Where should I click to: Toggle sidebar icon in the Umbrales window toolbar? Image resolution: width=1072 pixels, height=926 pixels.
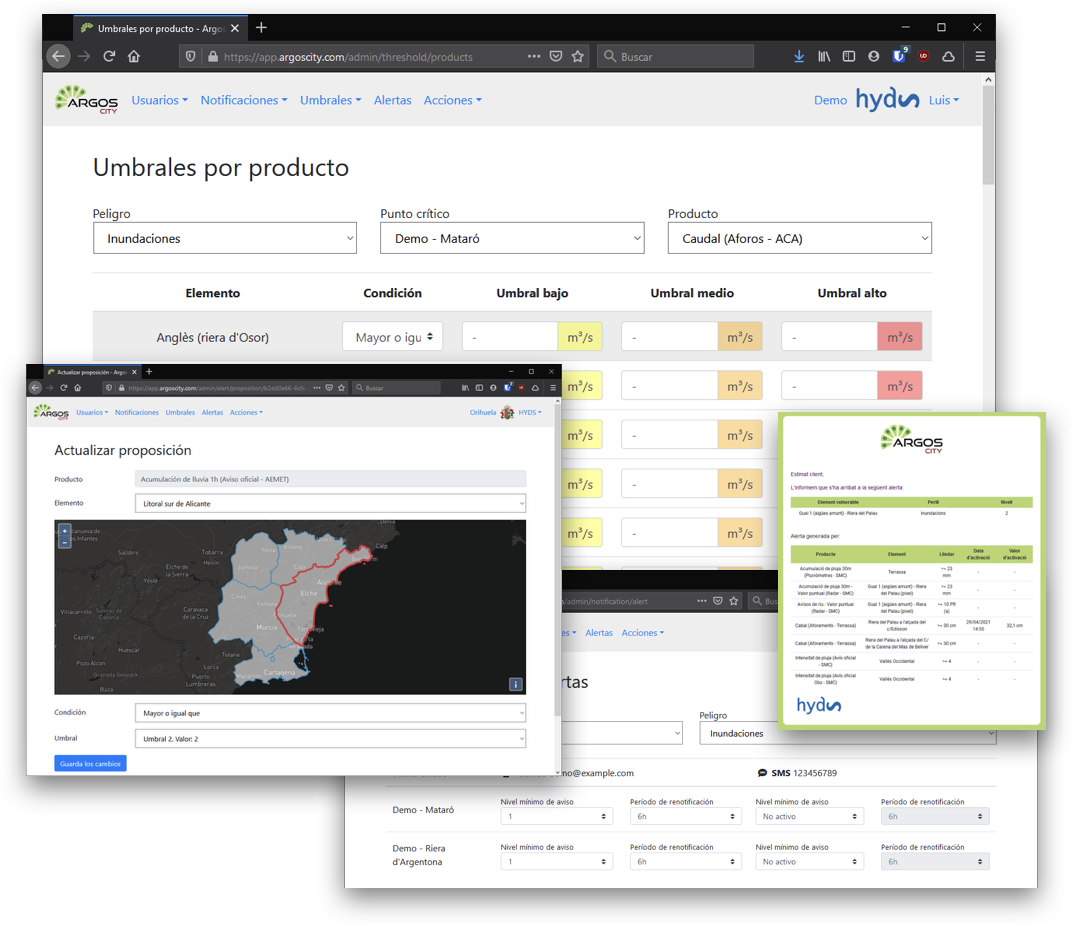pyautogui.click(x=848, y=57)
